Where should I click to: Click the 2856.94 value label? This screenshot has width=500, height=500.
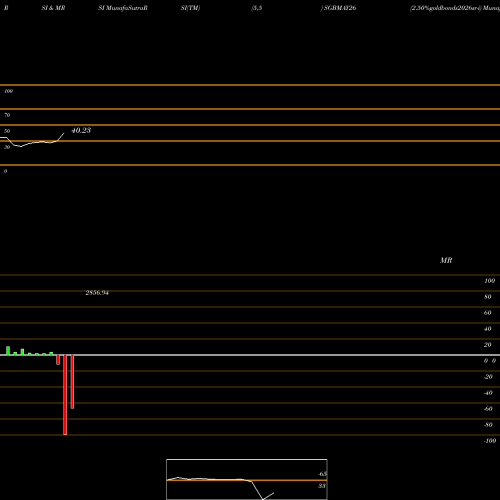pos(97,293)
